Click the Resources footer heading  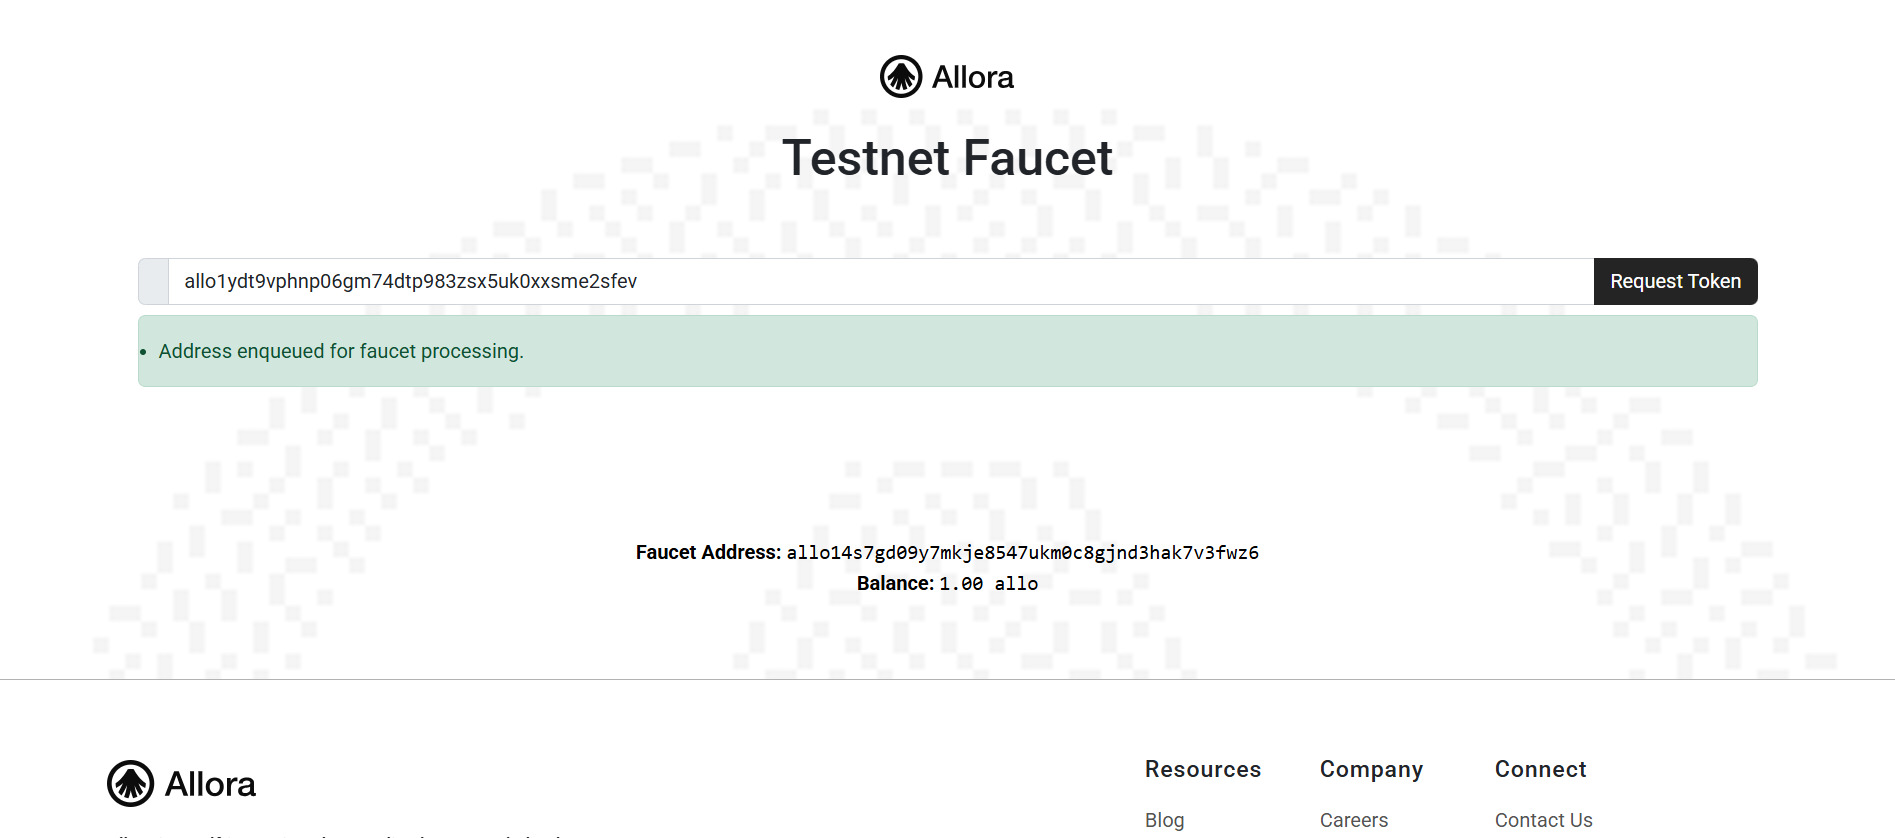1202,769
